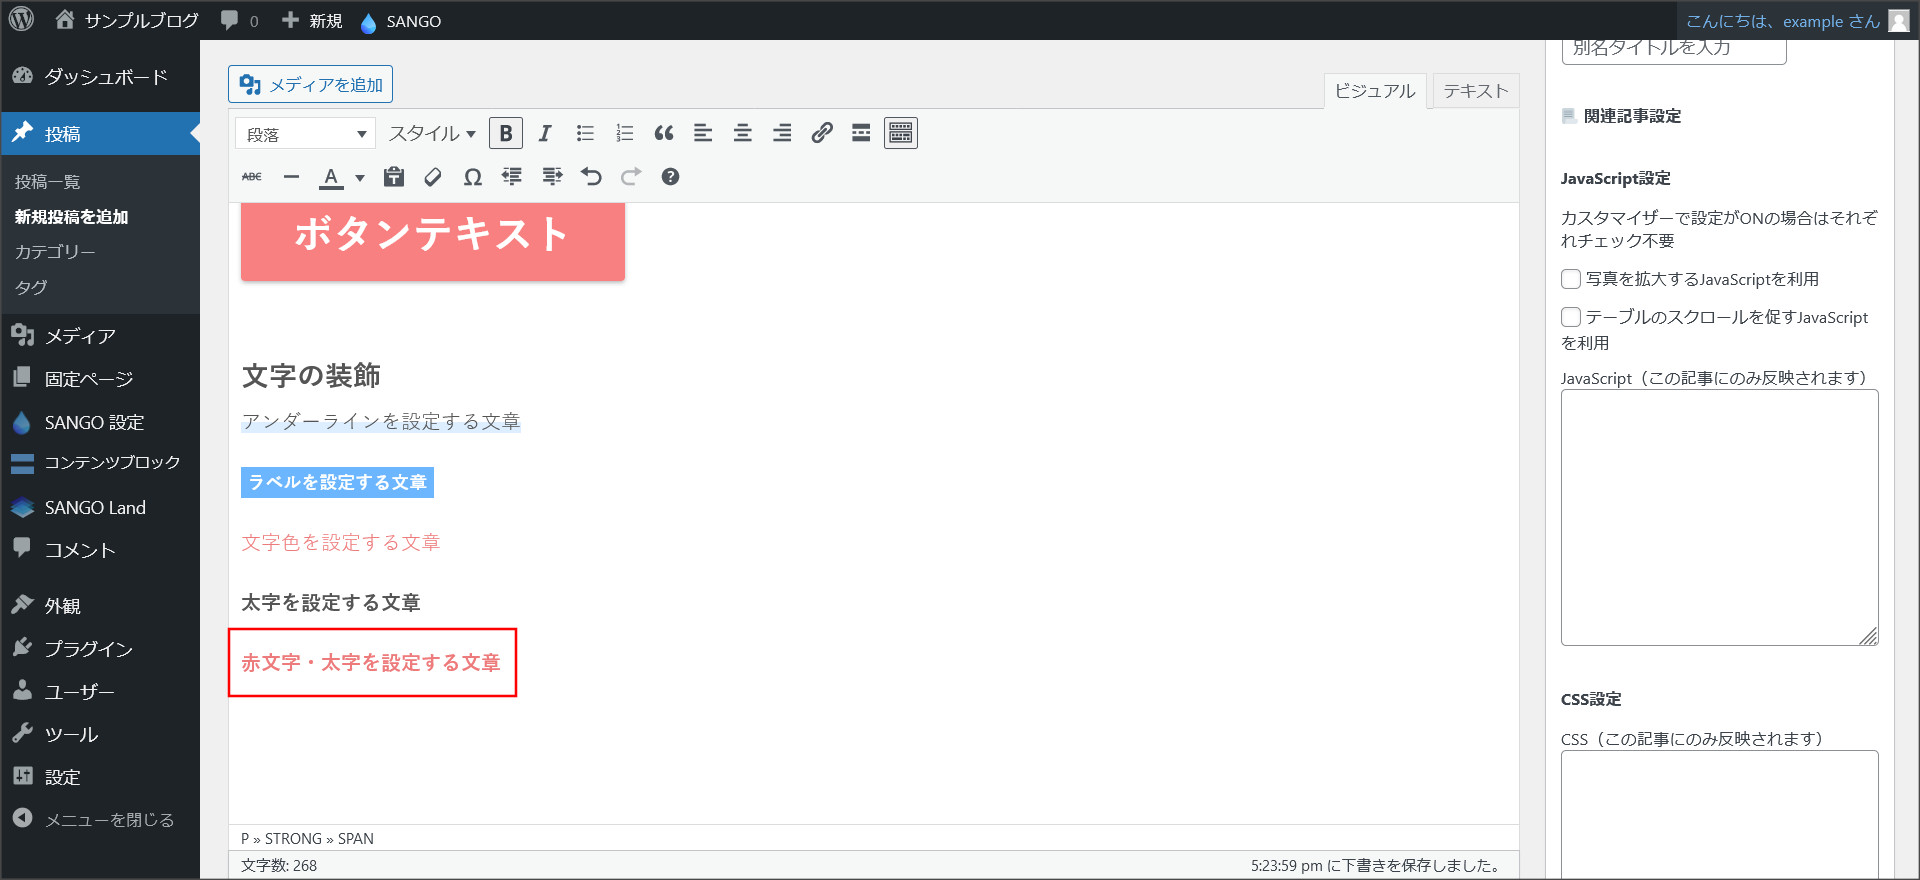Click the メディアを追加 button

(x=311, y=85)
